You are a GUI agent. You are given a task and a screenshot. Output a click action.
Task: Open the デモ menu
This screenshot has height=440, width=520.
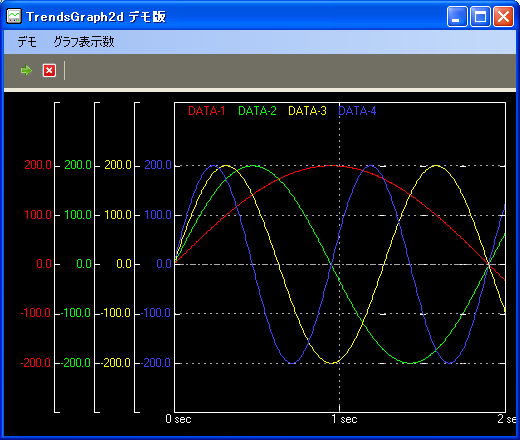point(27,42)
